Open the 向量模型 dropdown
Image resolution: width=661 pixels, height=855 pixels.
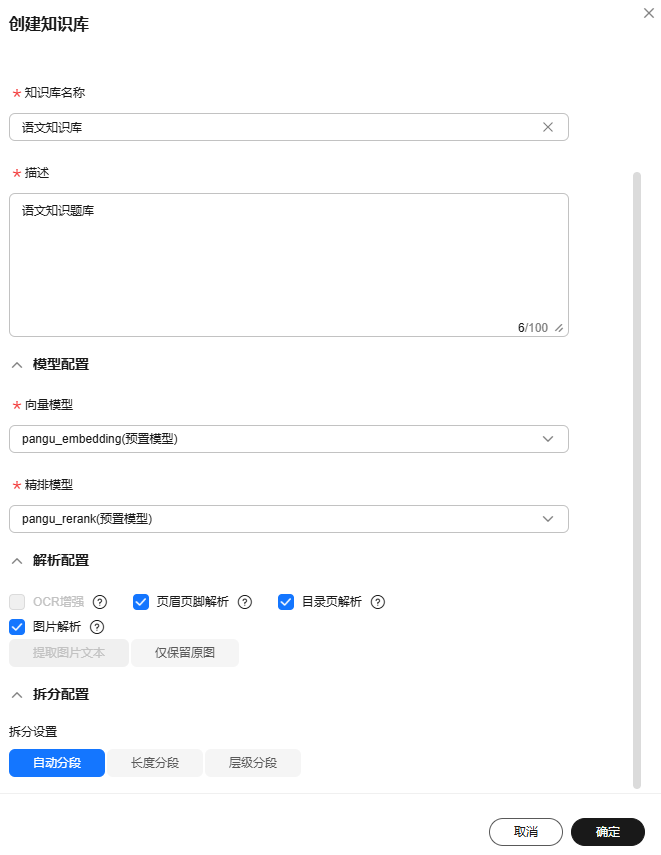[289, 439]
